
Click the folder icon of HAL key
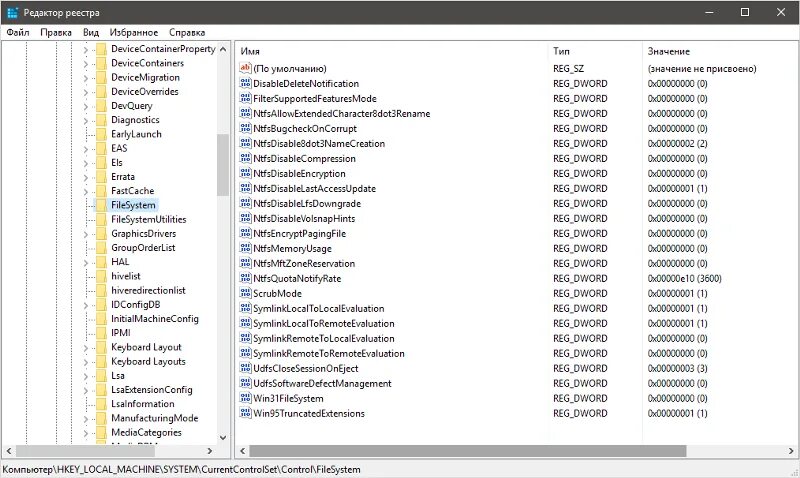[102, 262]
